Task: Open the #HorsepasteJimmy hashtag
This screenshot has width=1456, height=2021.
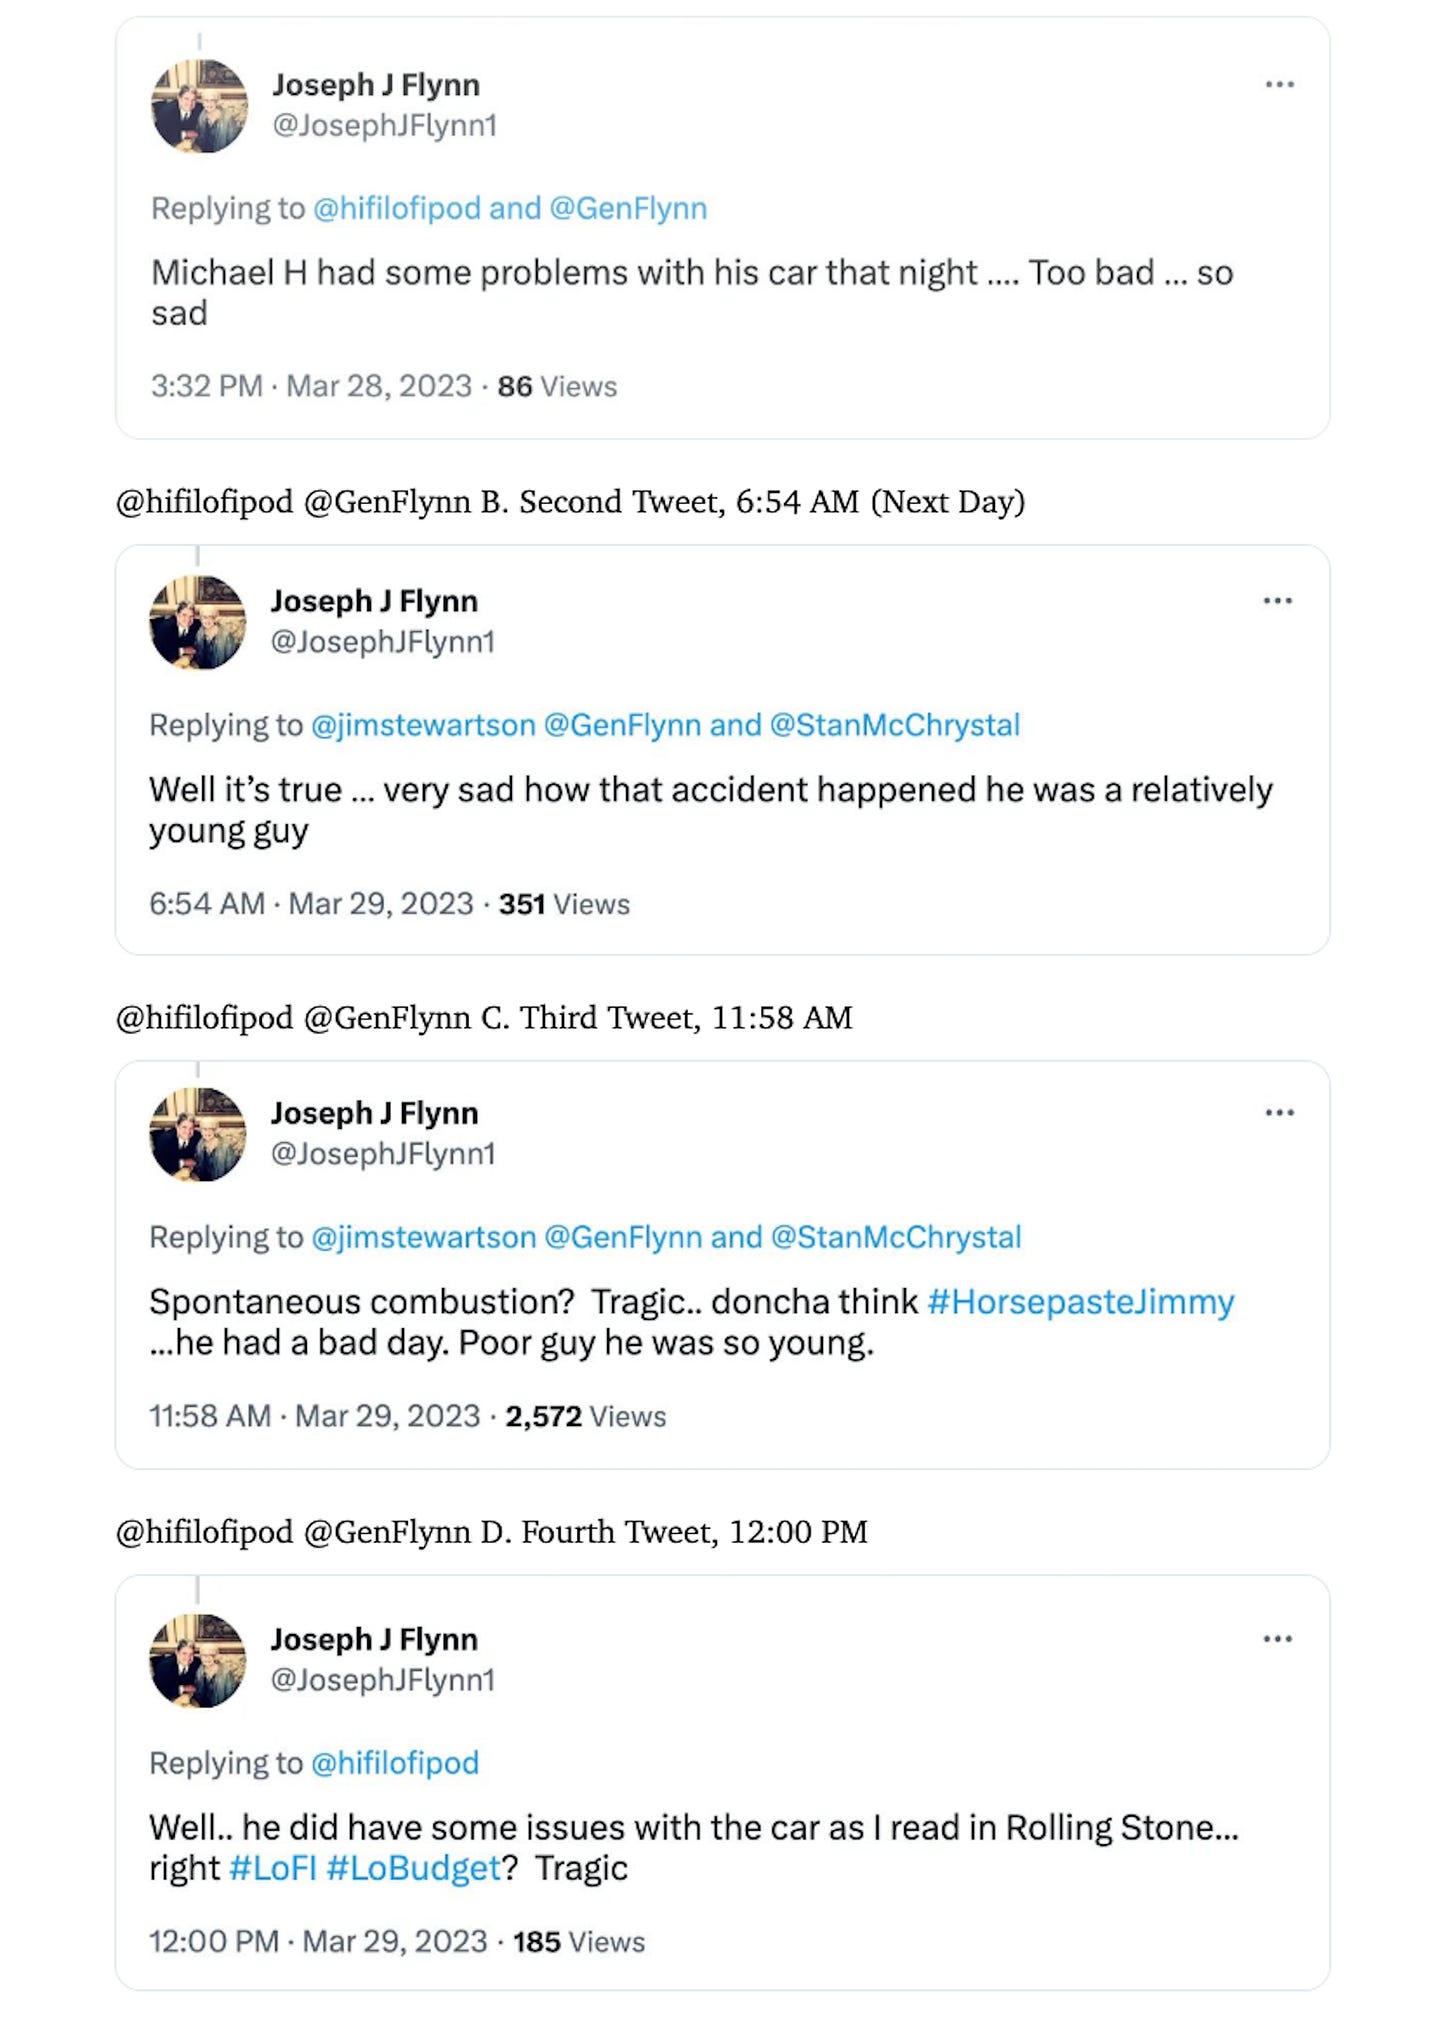Action: coord(1081,1302)
